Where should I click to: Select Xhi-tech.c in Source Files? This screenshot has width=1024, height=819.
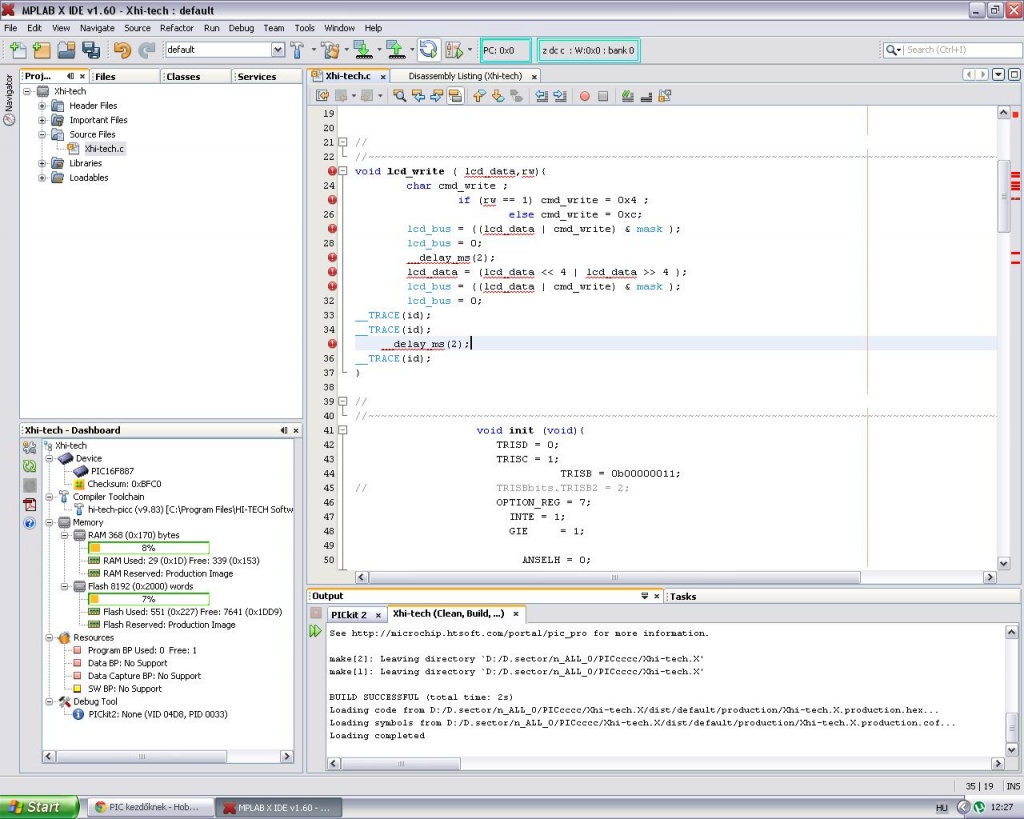pos(104,149)
